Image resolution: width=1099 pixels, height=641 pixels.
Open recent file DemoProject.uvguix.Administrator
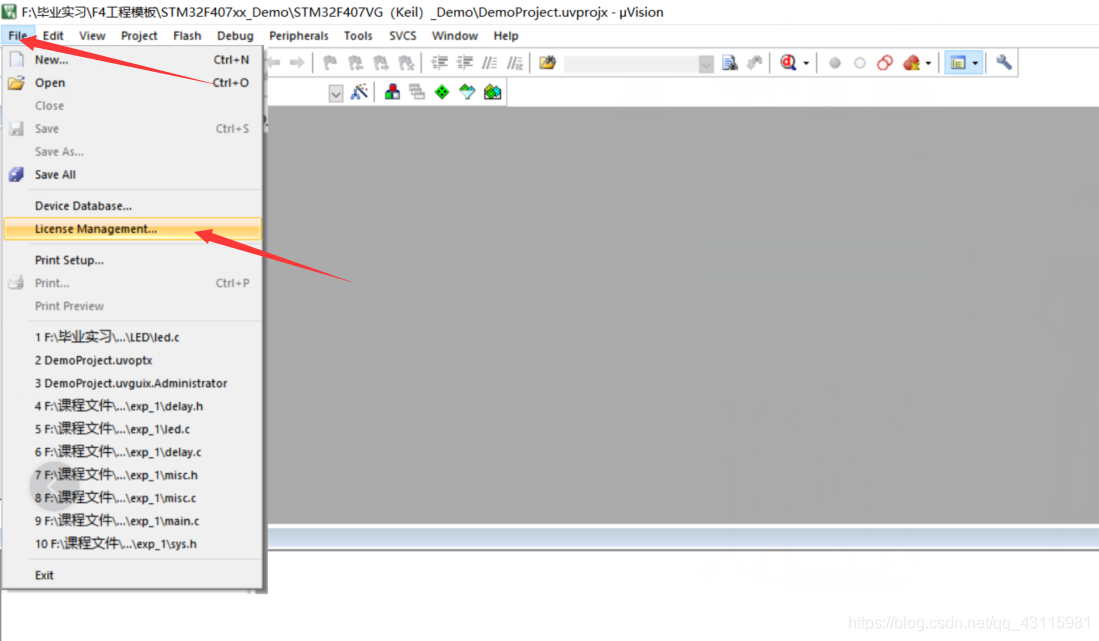point(132,383)
